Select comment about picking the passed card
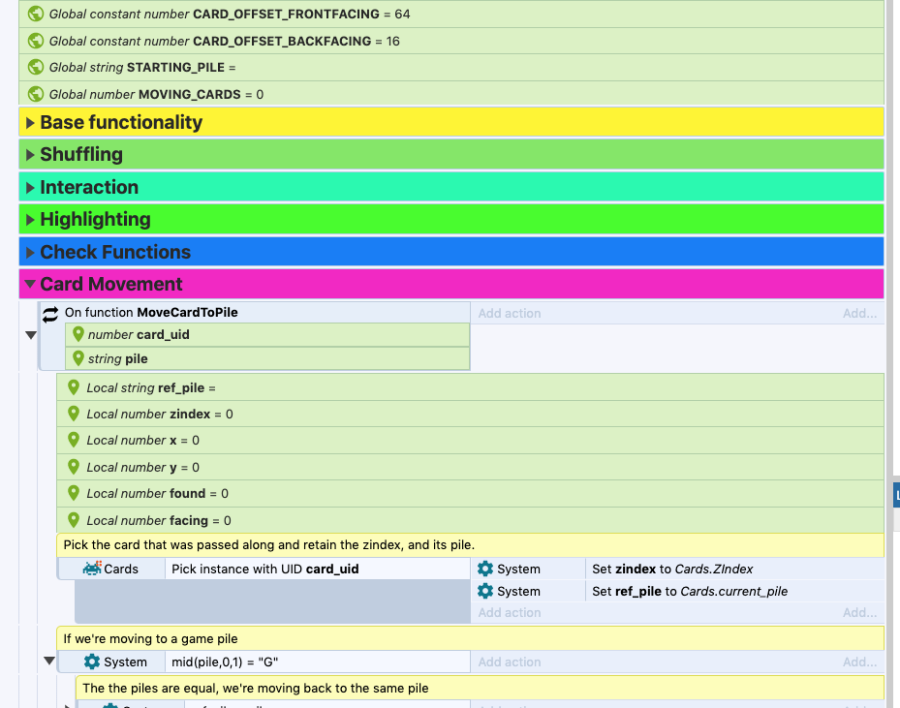 [x=268, y=545]
